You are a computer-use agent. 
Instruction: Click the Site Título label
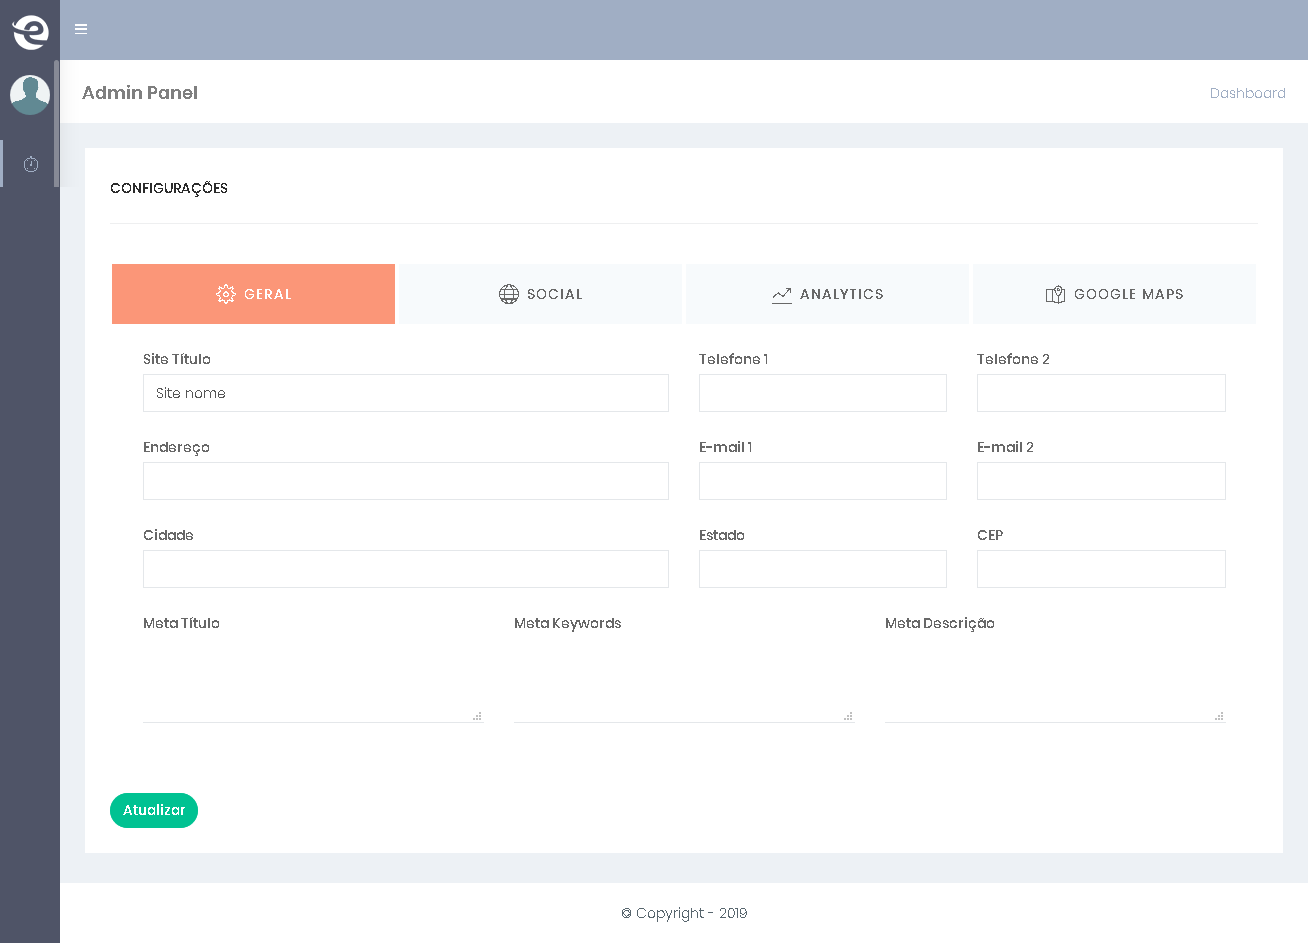(x=177, y=359)
